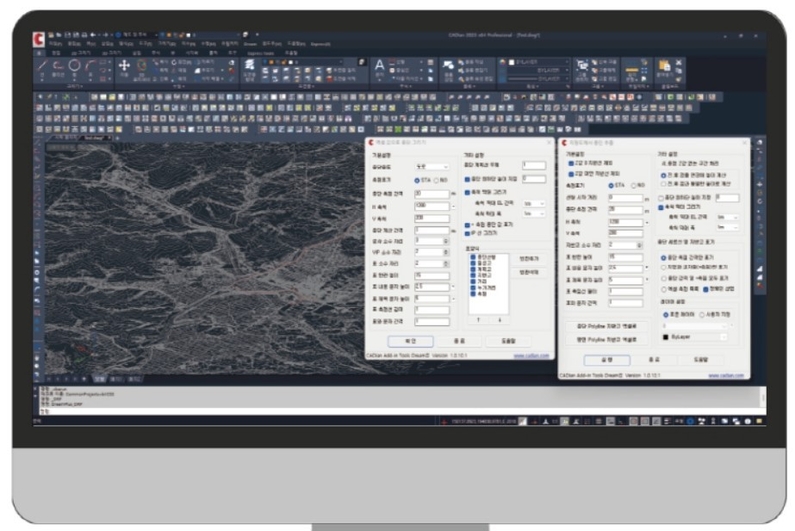This screenshot has height=531, width=795.
Task: Click the plus button to add a drawing tab
Action: (118, 138)
